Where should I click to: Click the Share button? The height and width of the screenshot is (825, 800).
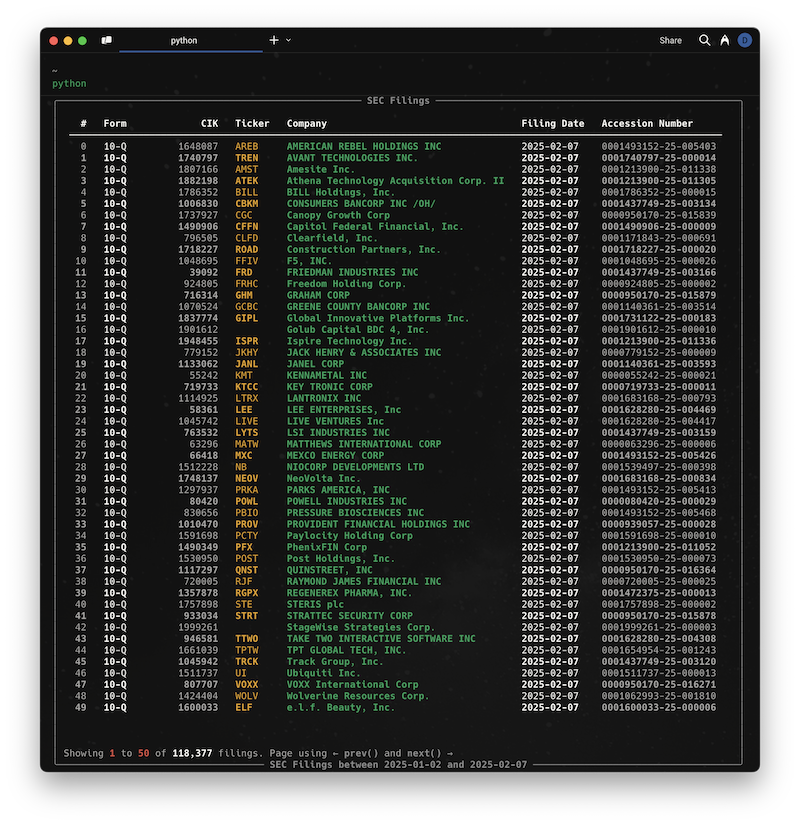coord(670,41)
